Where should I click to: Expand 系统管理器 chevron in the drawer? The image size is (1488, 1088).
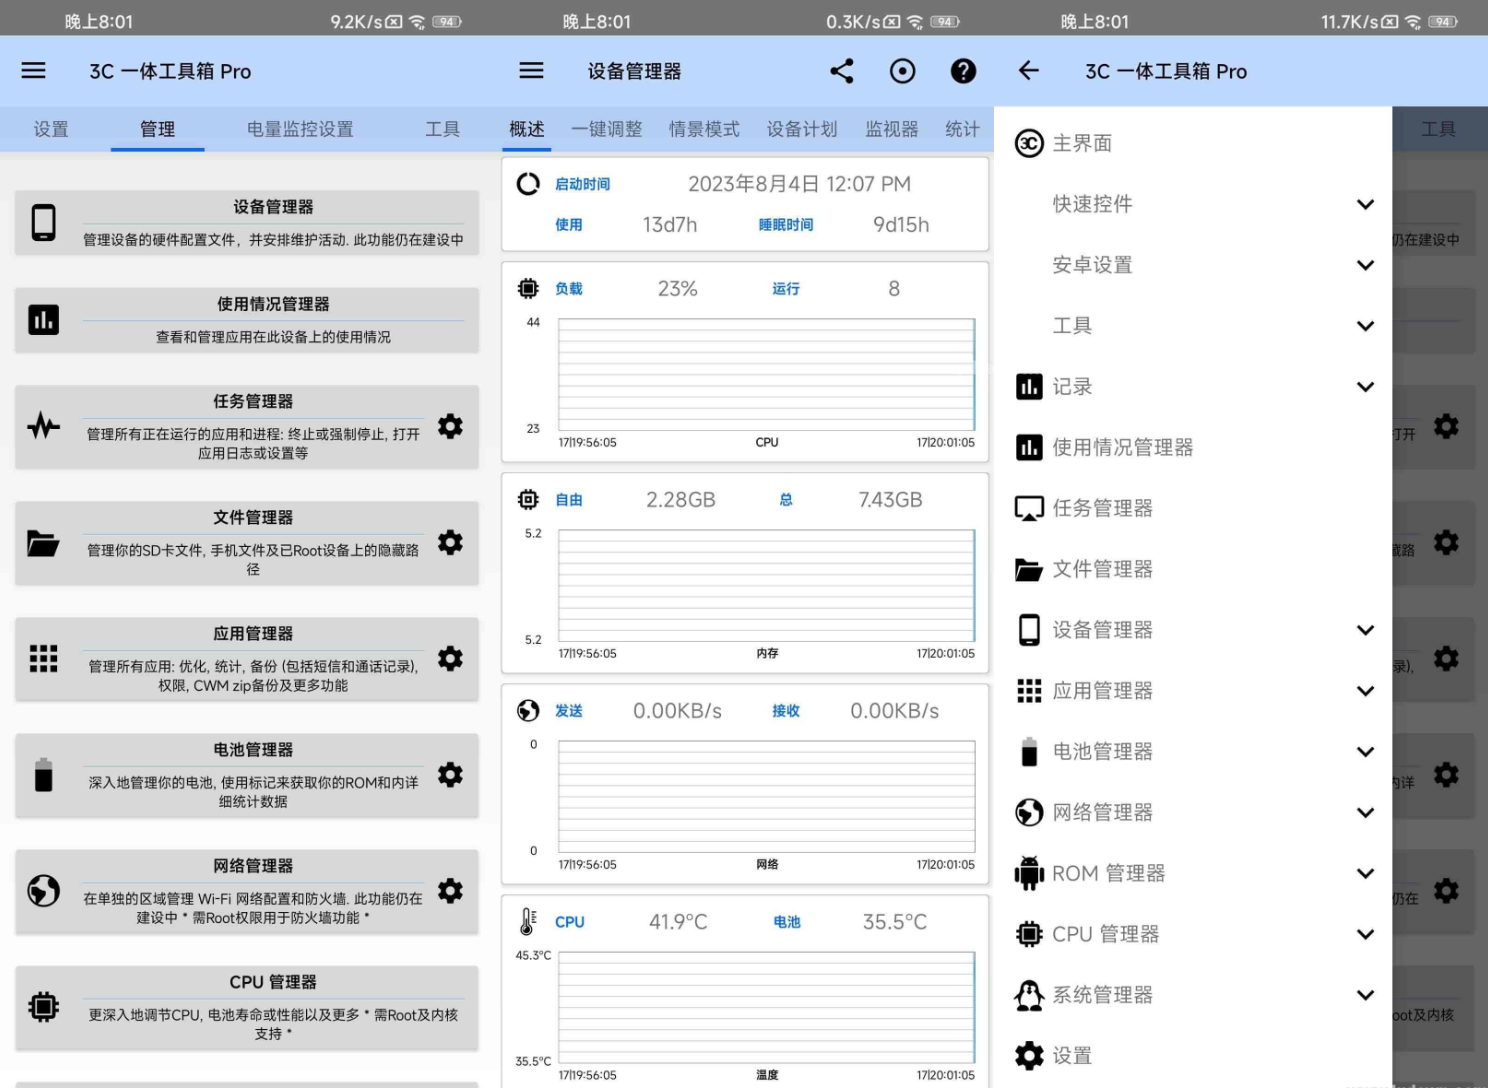(1365, 995)
